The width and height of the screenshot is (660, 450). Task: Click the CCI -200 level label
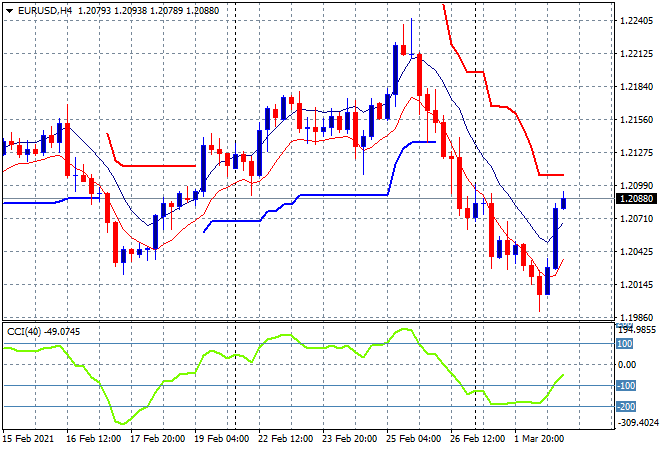click(x=626, y=407)
